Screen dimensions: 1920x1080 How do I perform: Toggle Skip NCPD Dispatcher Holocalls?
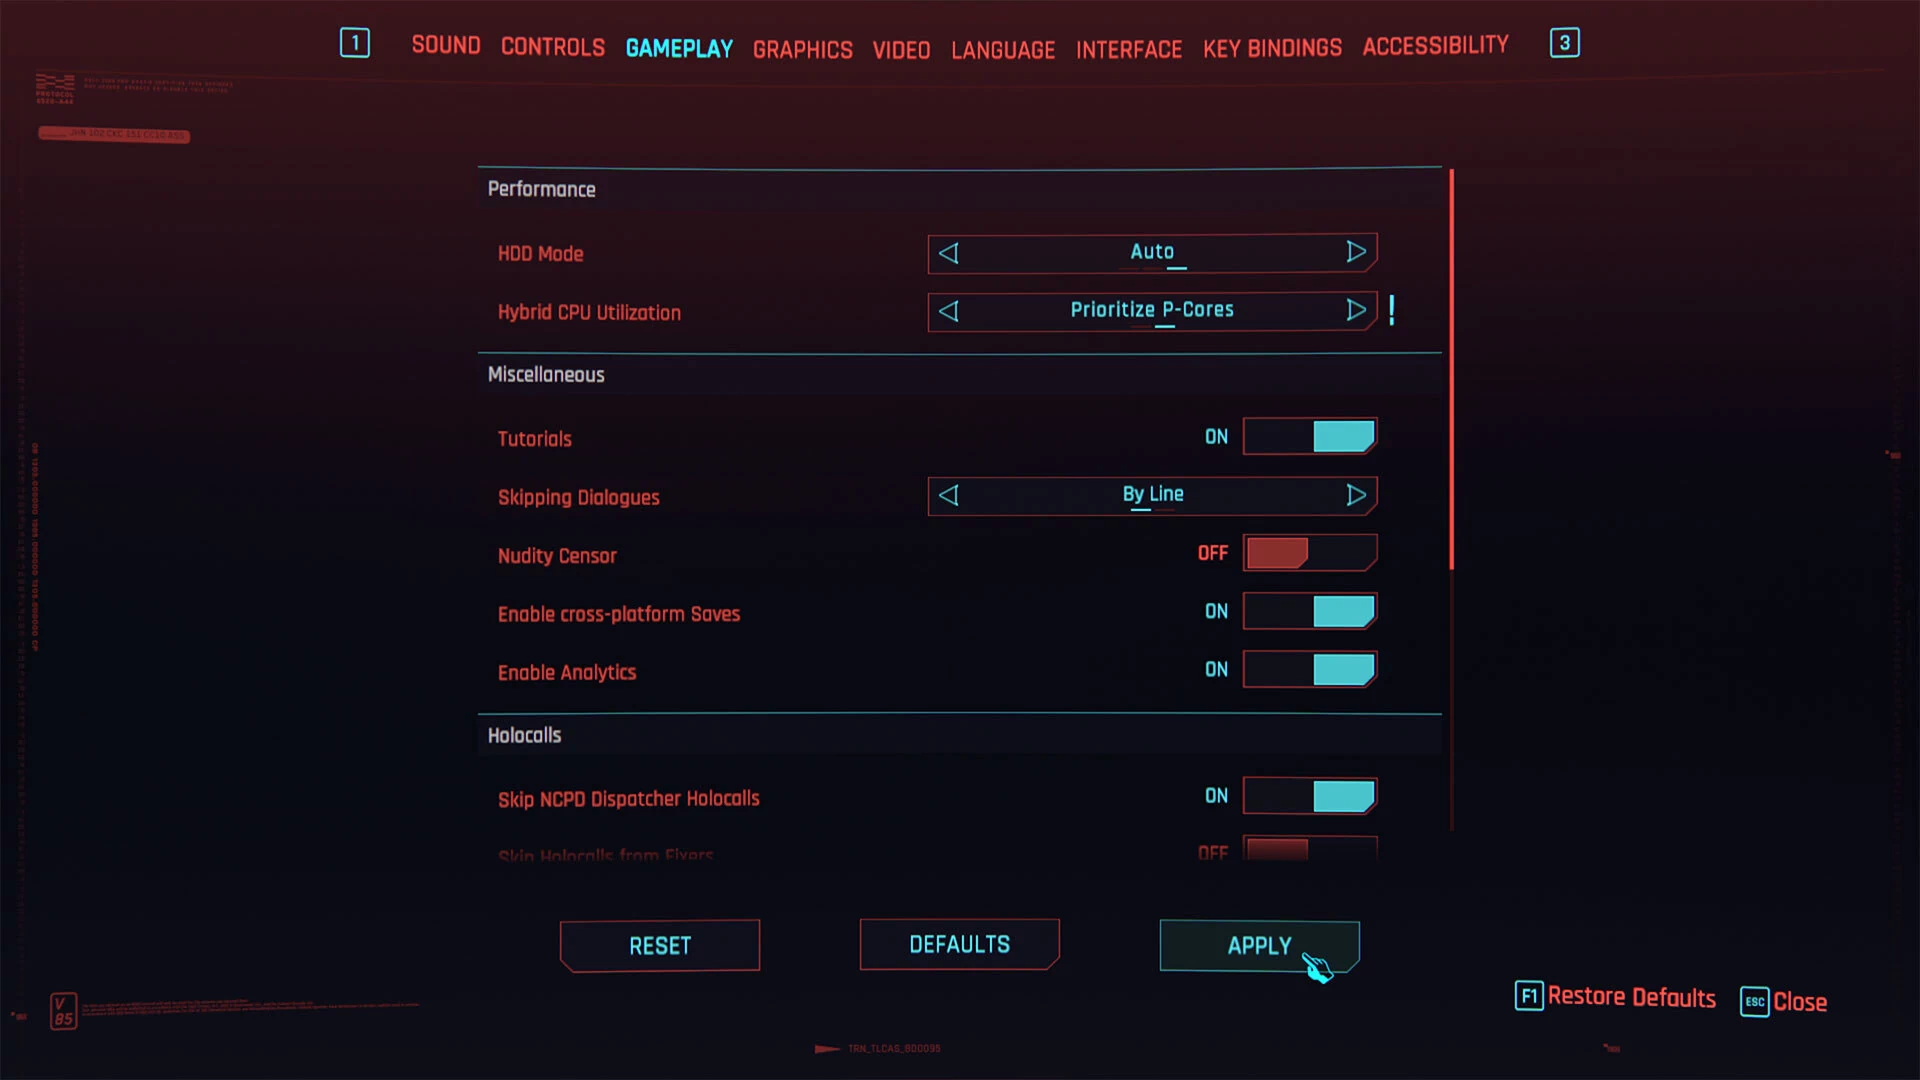point(1308,796)
